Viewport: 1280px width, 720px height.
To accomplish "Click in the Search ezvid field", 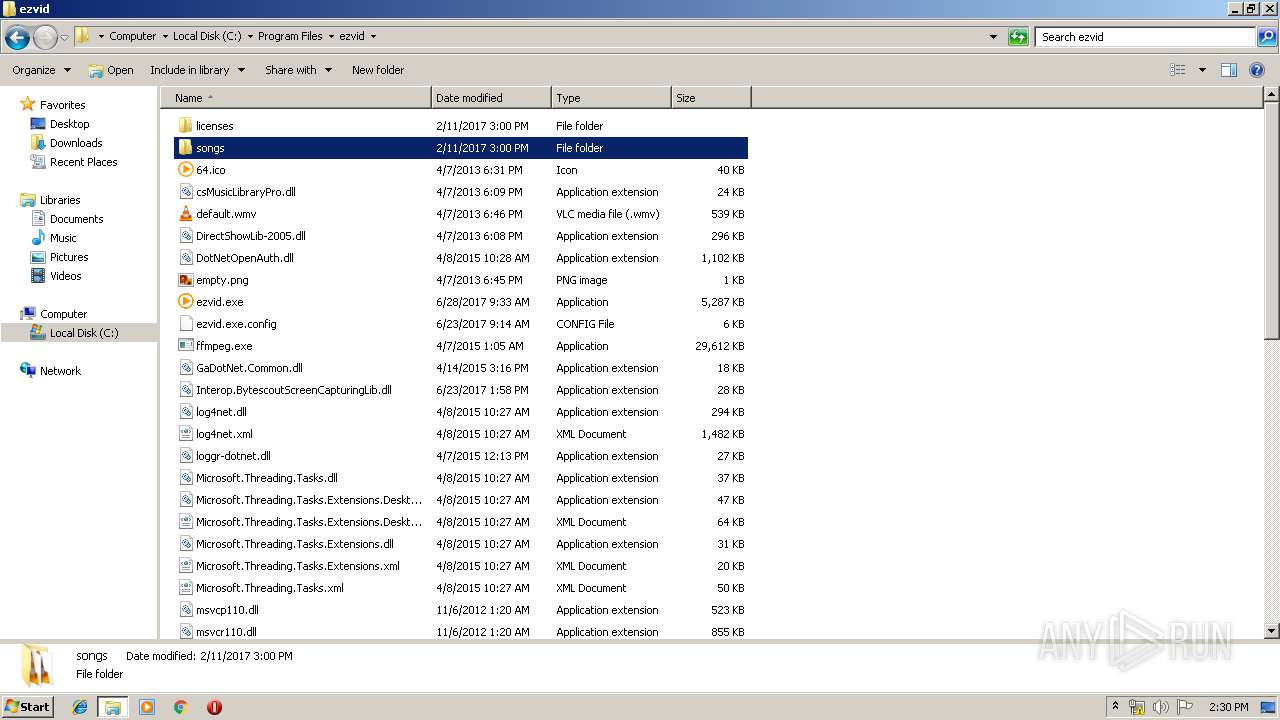I will click(x=1145, y=37).
